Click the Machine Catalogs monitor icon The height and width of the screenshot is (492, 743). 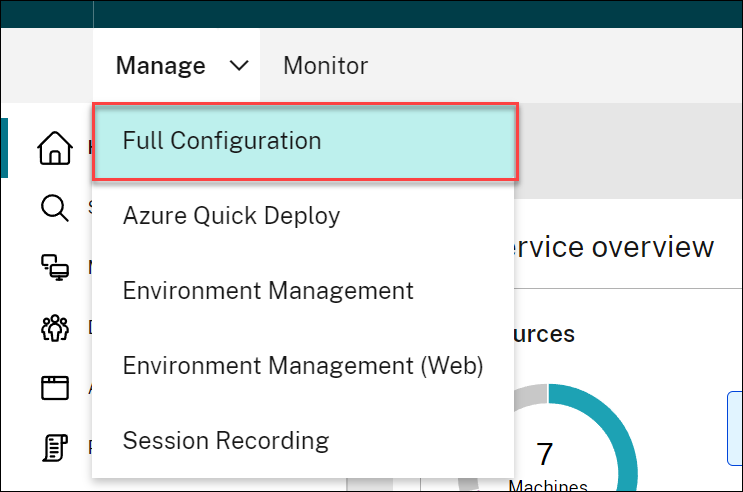tap(54, 267)
